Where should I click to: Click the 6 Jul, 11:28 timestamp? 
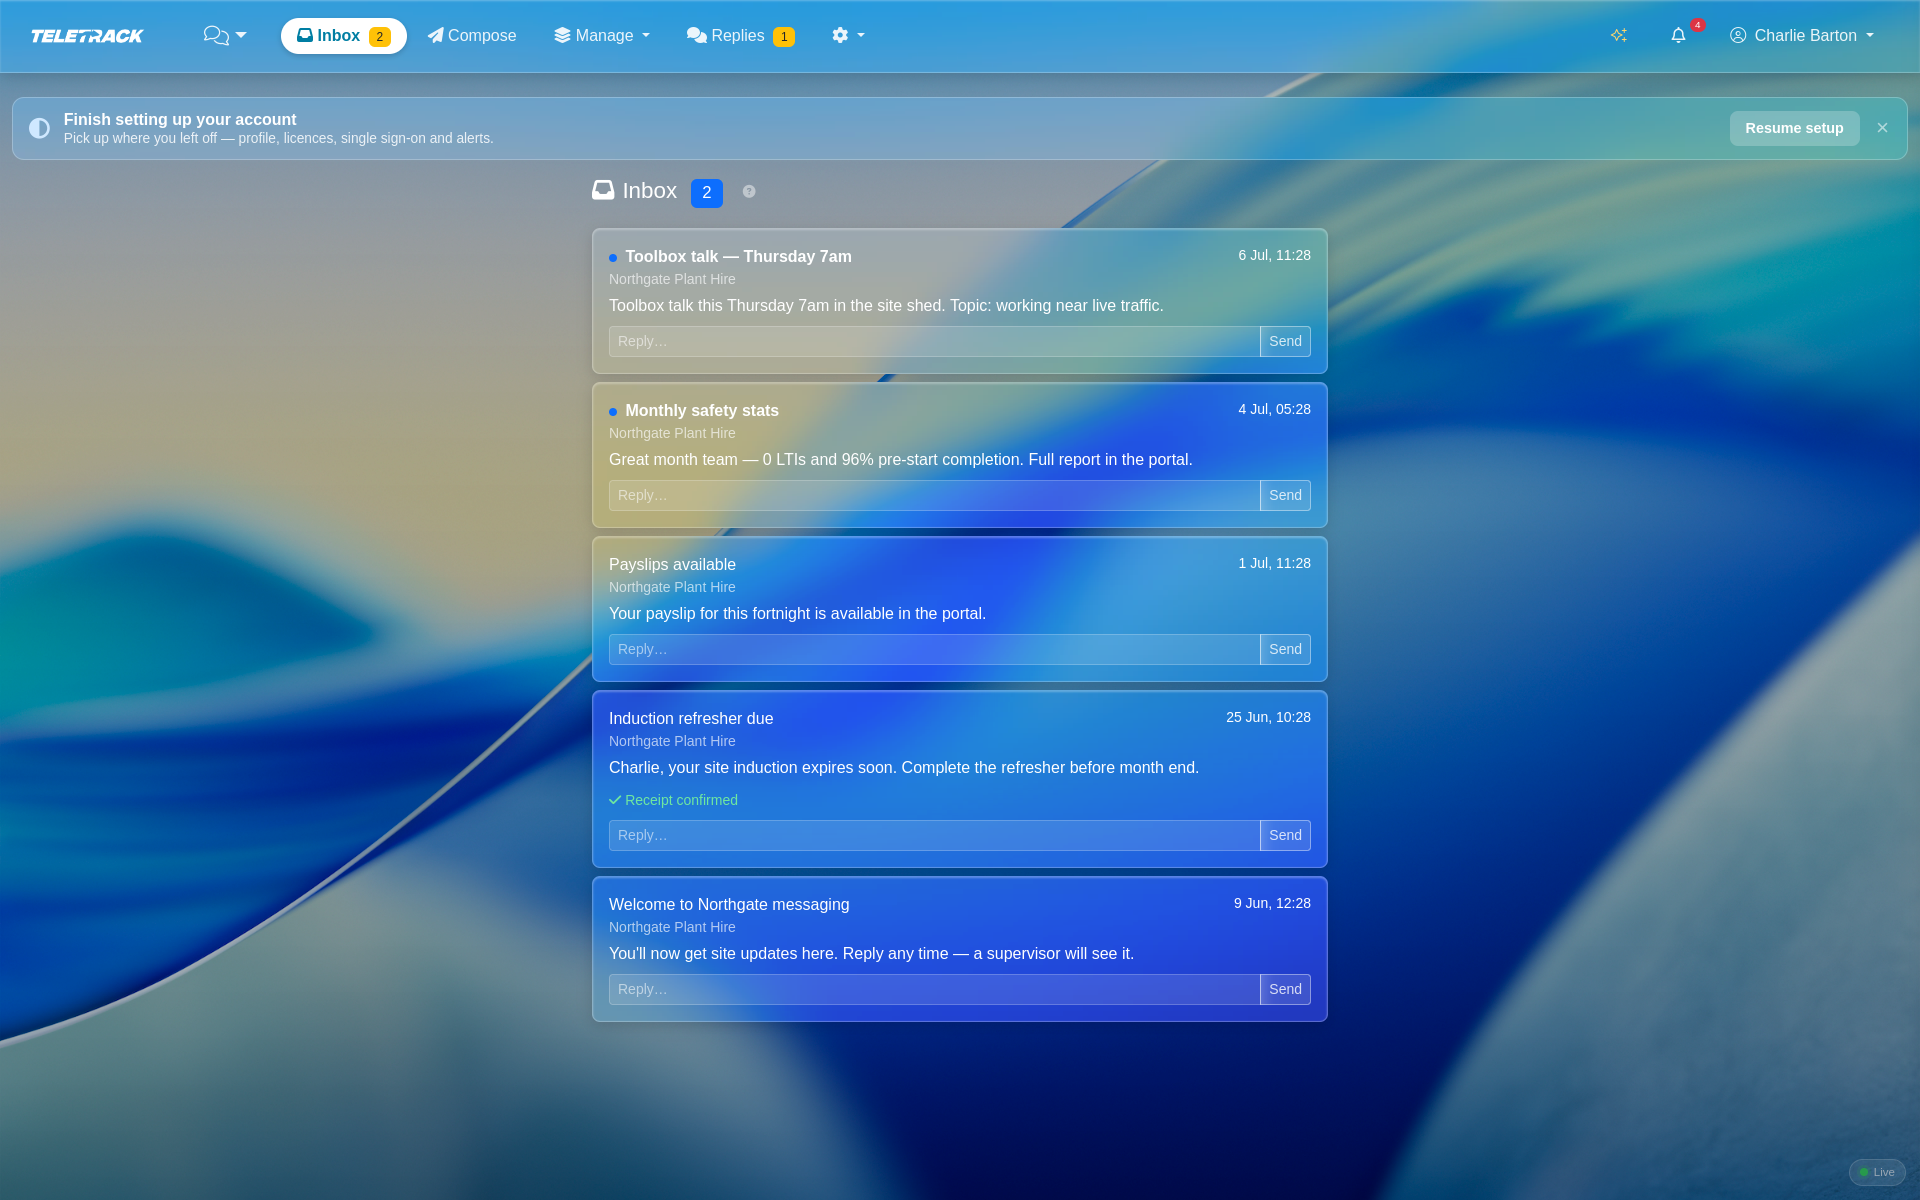tap(1274, 255)
